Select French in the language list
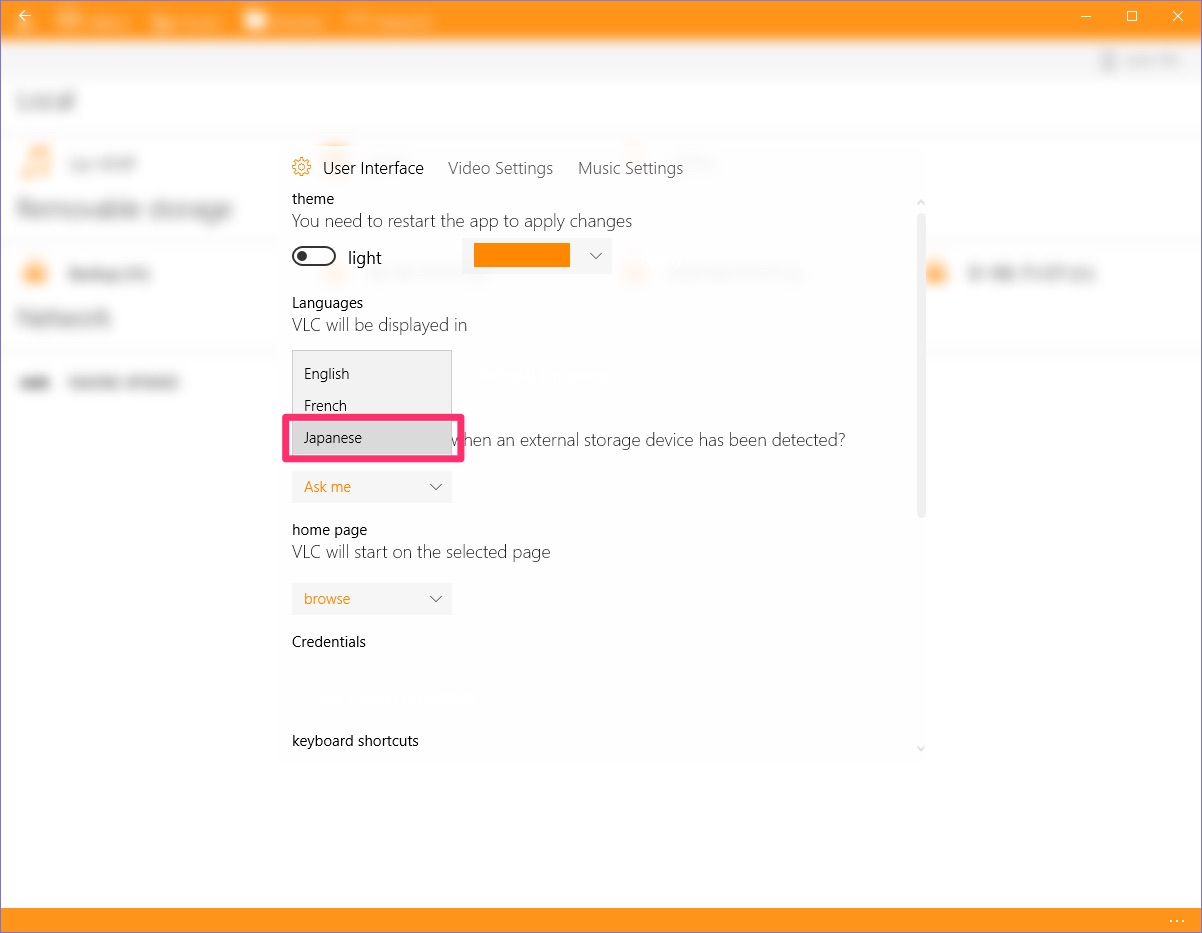The image size is (1202, 933). click(x=372, y=406)
